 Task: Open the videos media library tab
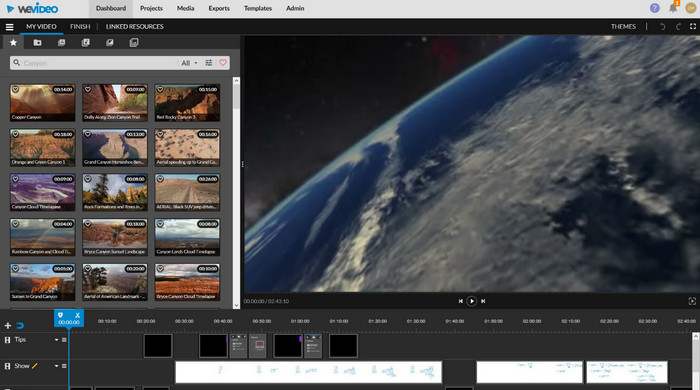[62, 42]
